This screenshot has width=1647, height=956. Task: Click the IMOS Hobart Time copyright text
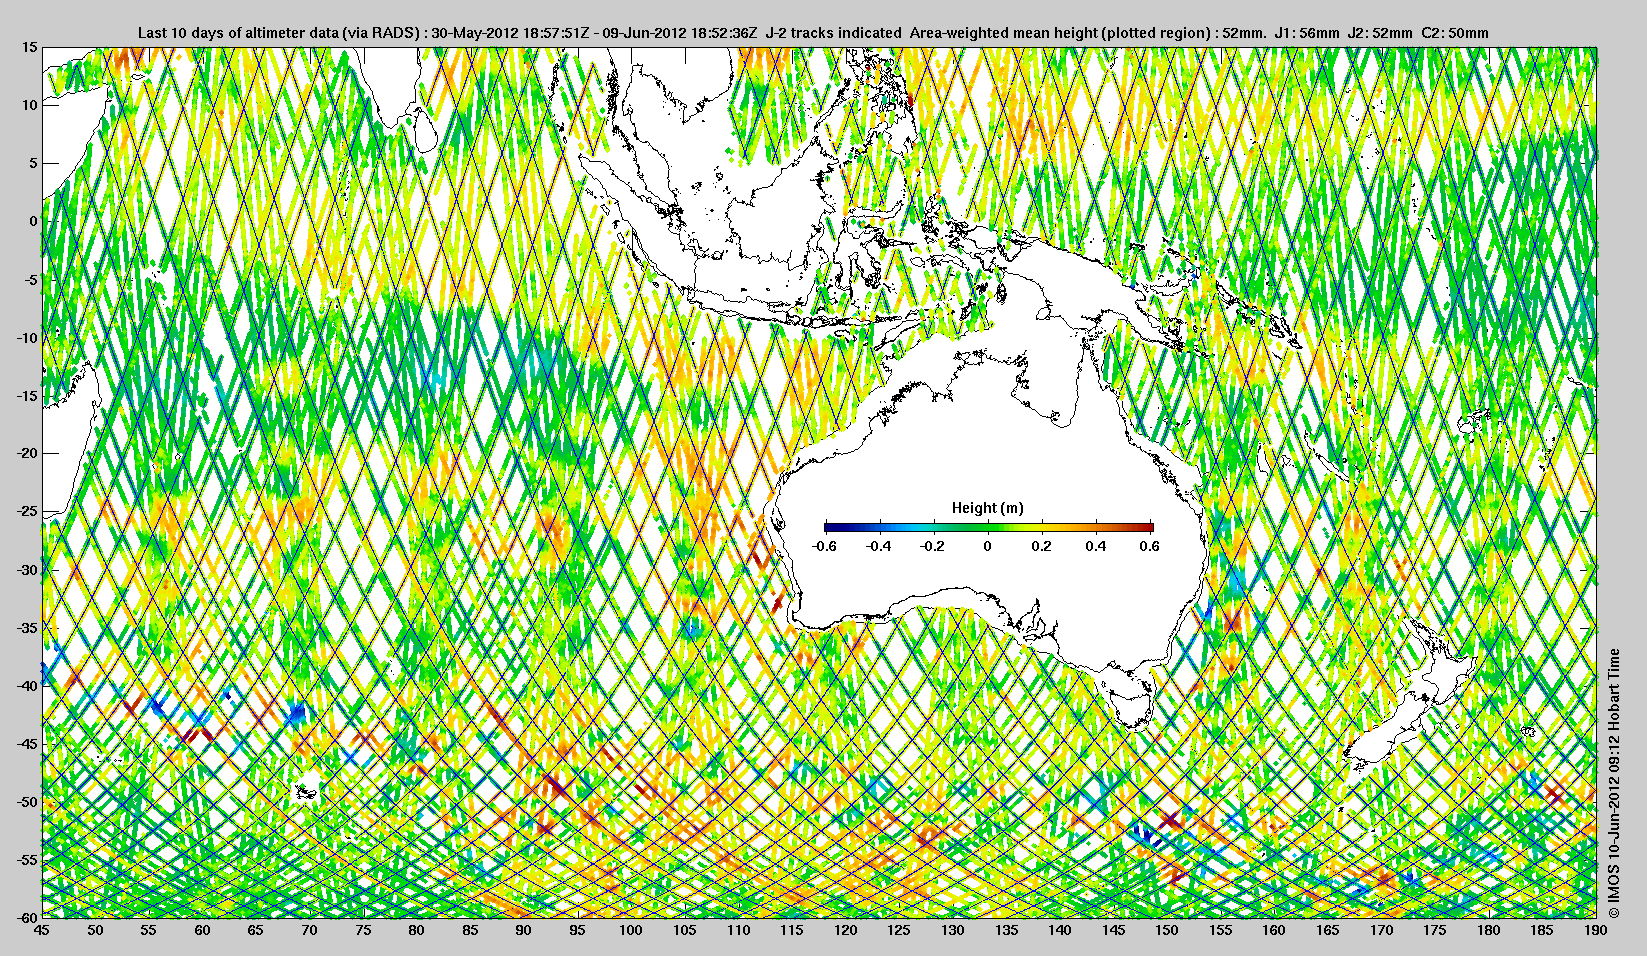tap(1613, 783)
